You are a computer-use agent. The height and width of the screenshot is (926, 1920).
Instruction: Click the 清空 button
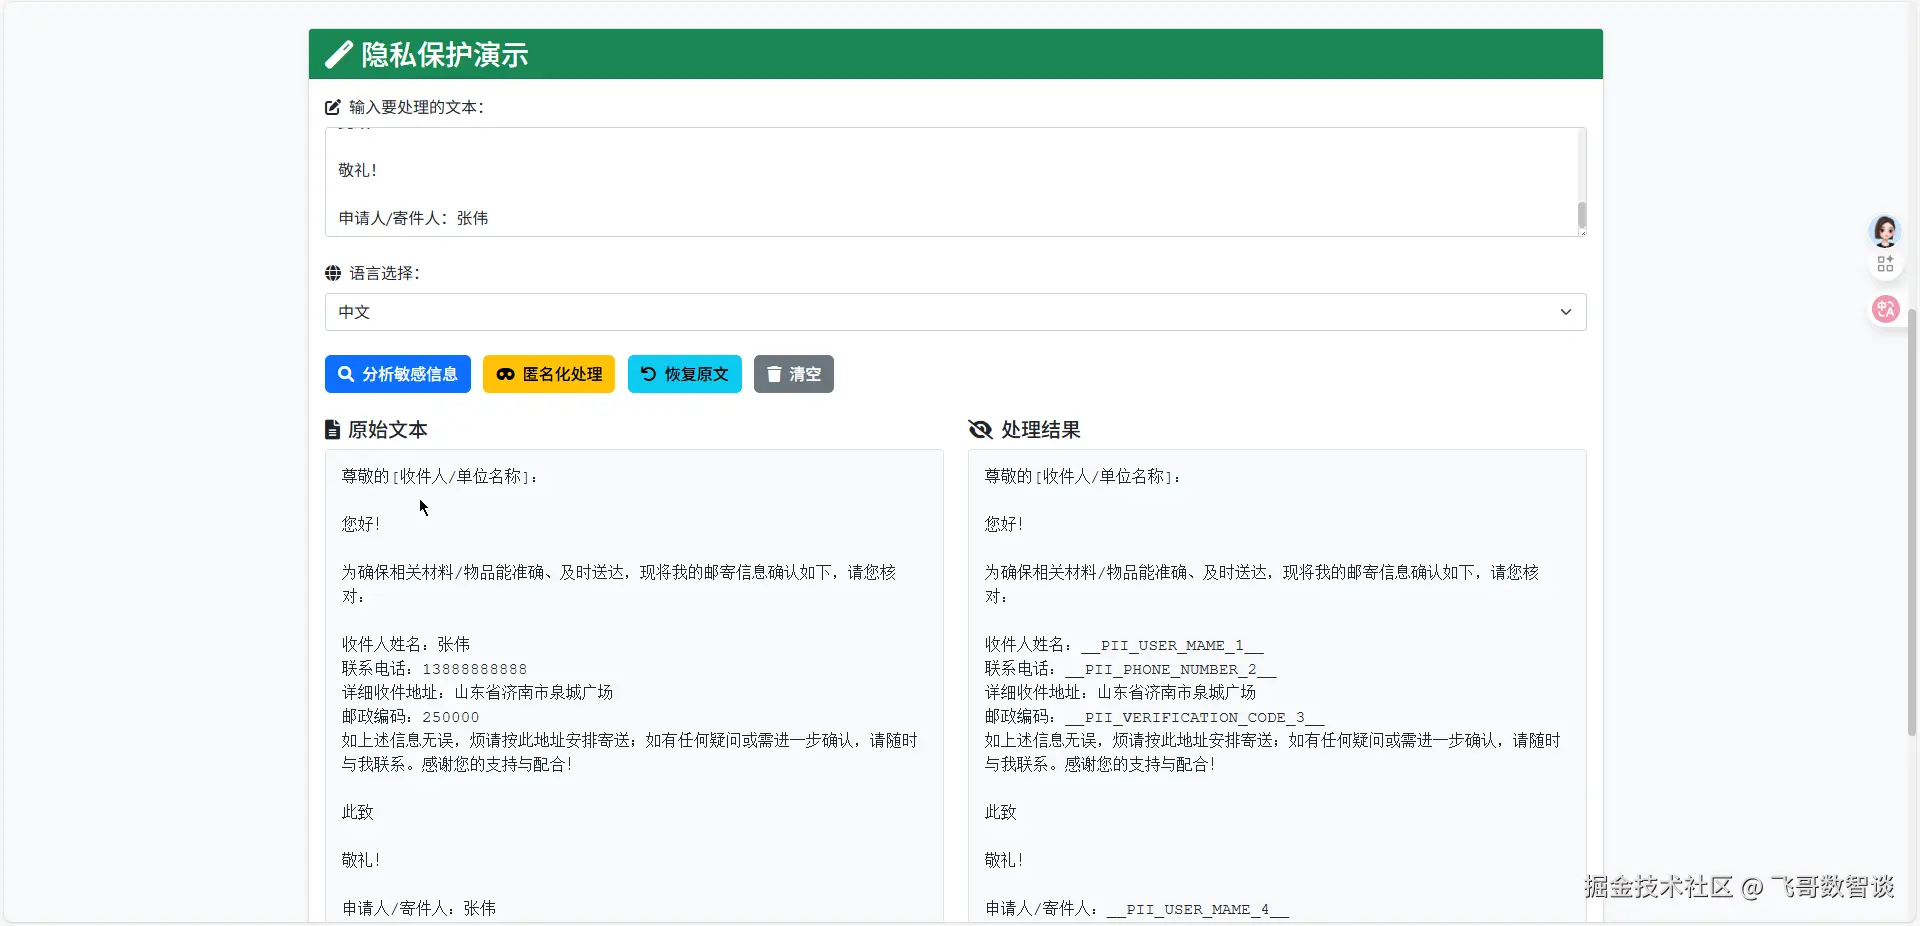[x=794, y=374]
